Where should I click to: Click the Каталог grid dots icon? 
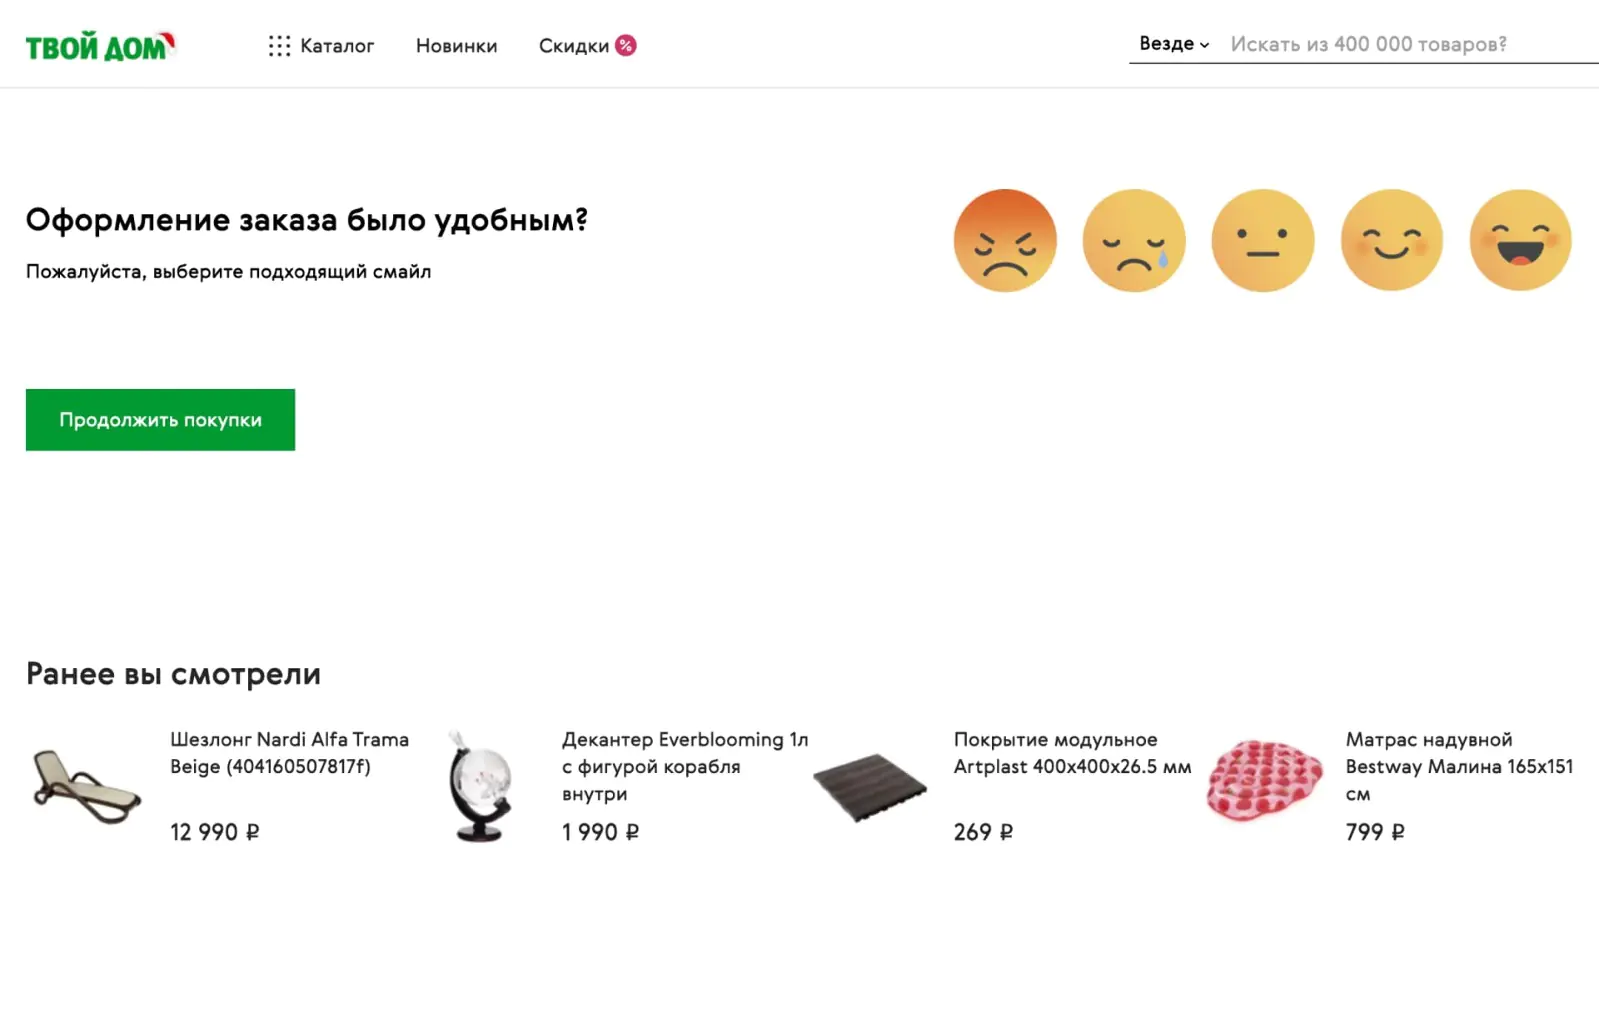pos(279,46)
